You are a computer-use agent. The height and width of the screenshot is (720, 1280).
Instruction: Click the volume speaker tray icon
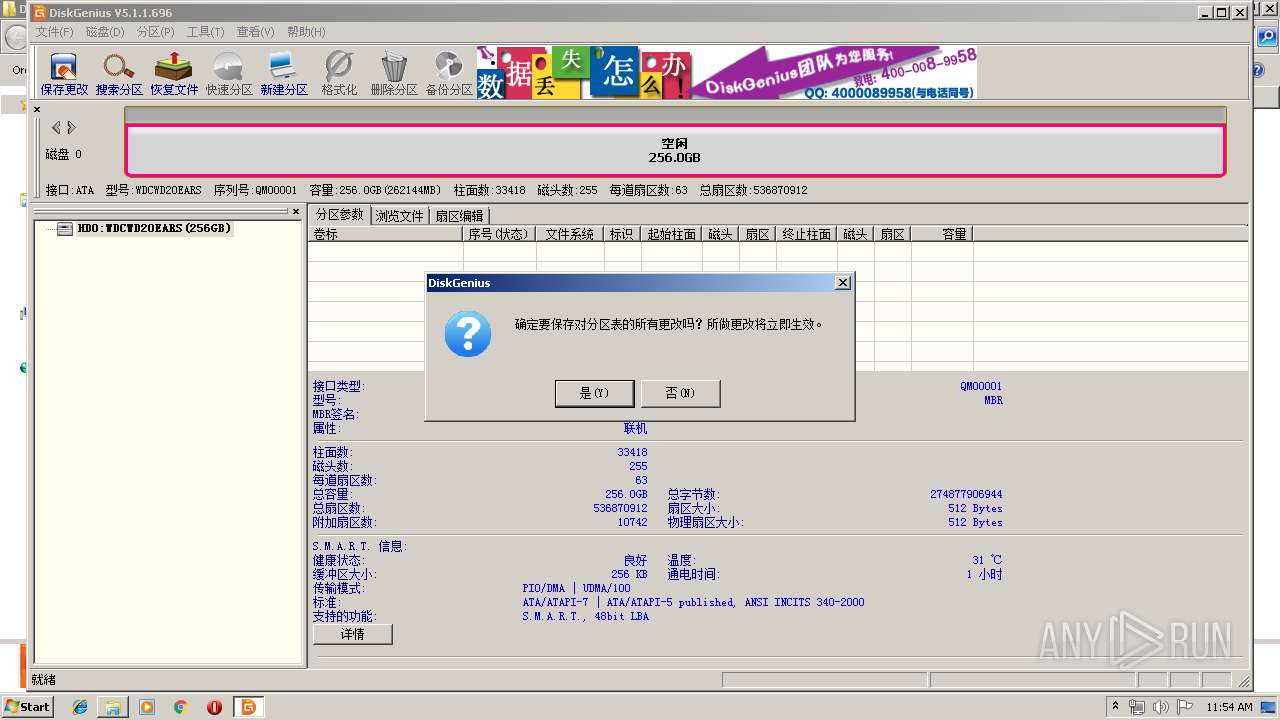(x=1161, y=707)
